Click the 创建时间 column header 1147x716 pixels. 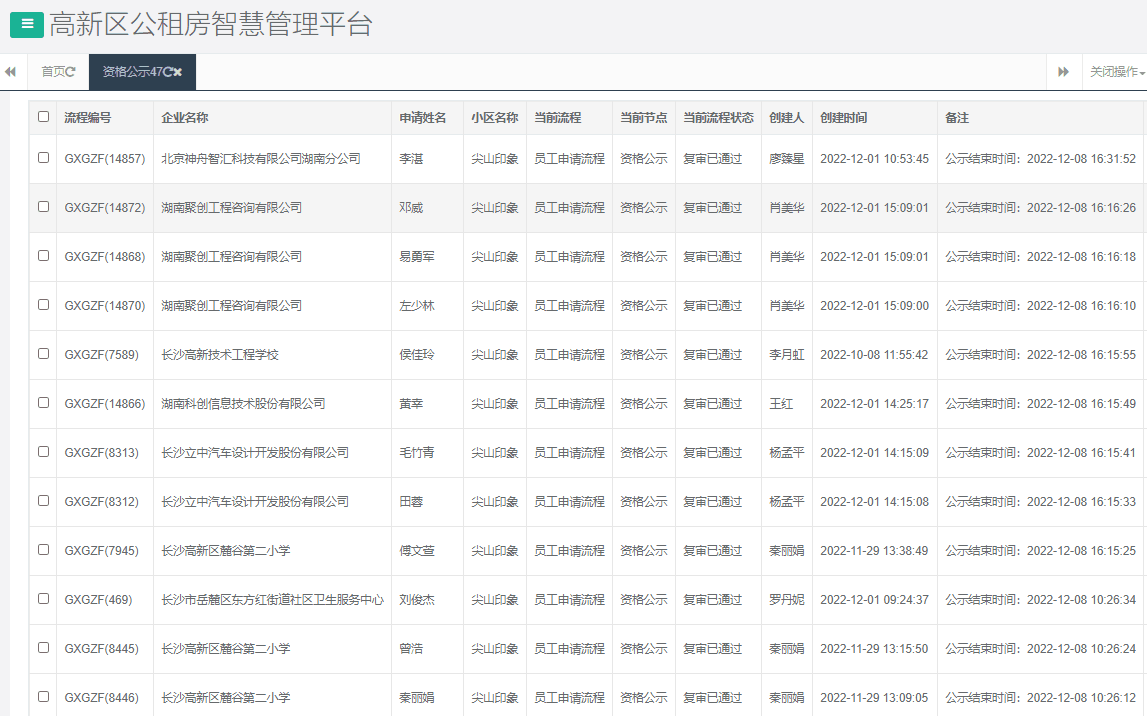[843, 117]
